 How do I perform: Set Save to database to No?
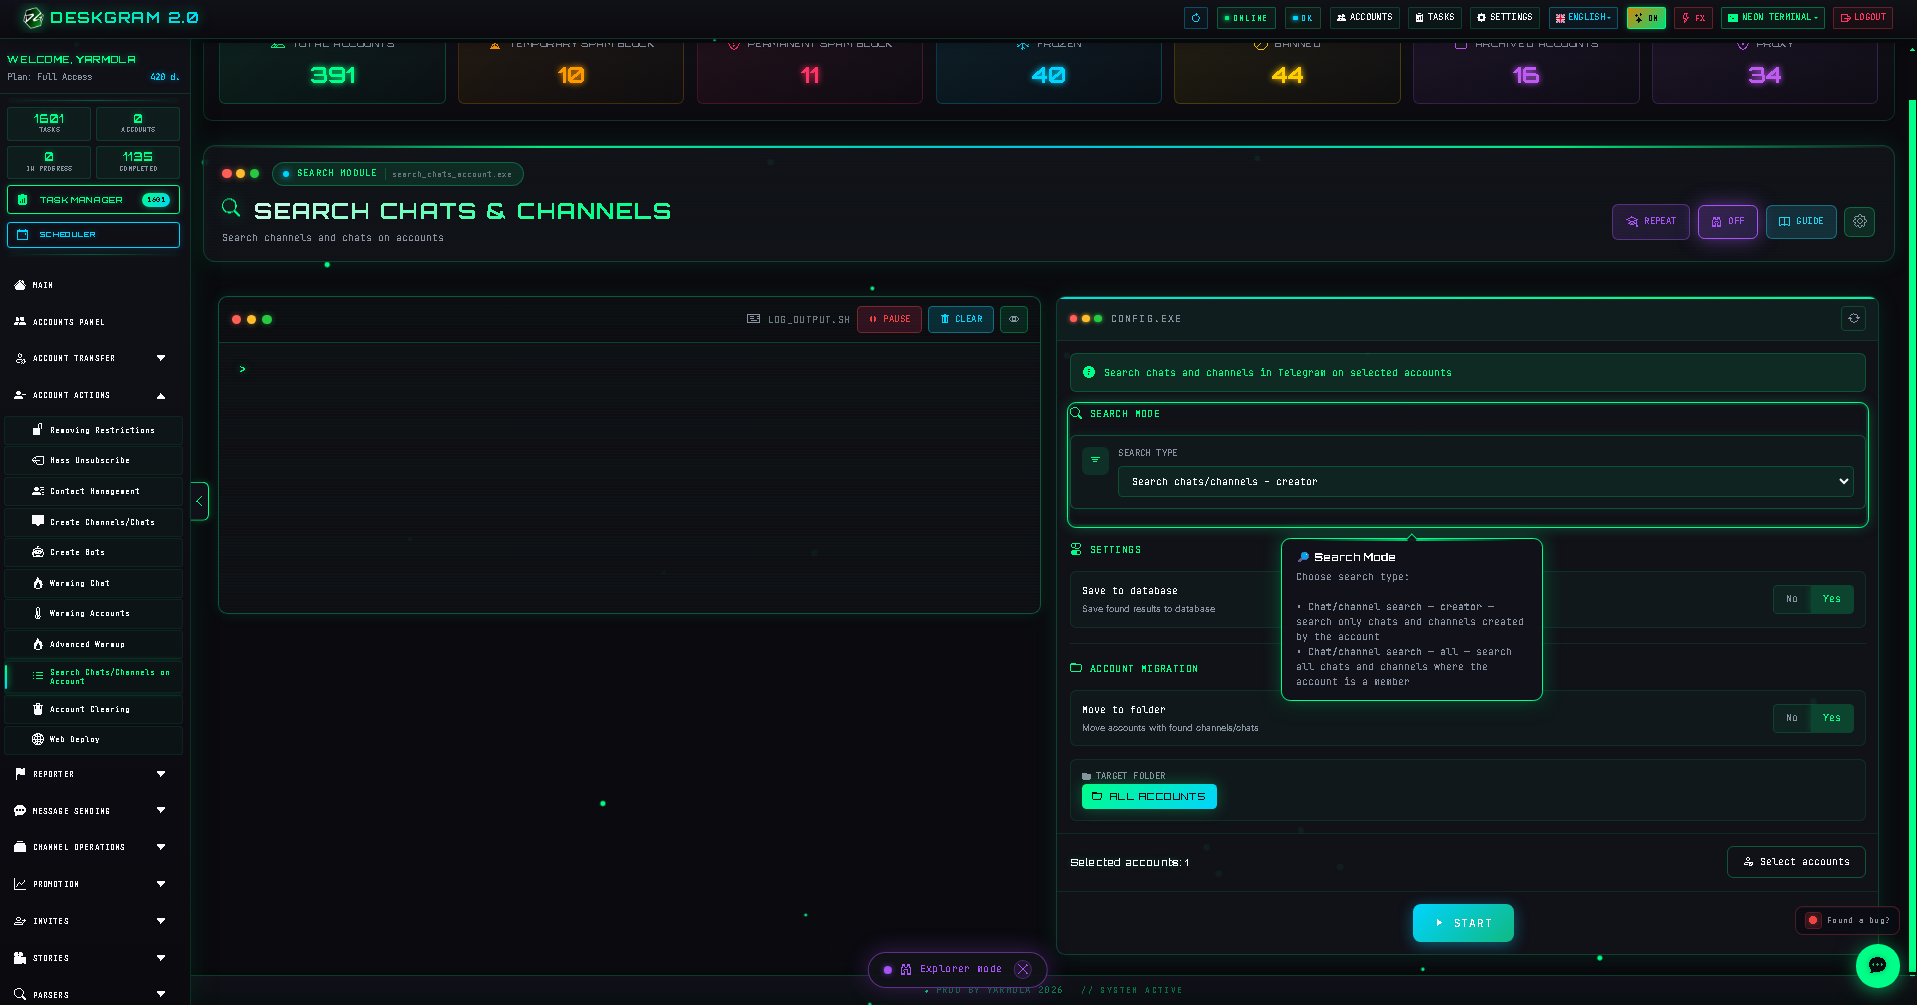(1792, 599)
